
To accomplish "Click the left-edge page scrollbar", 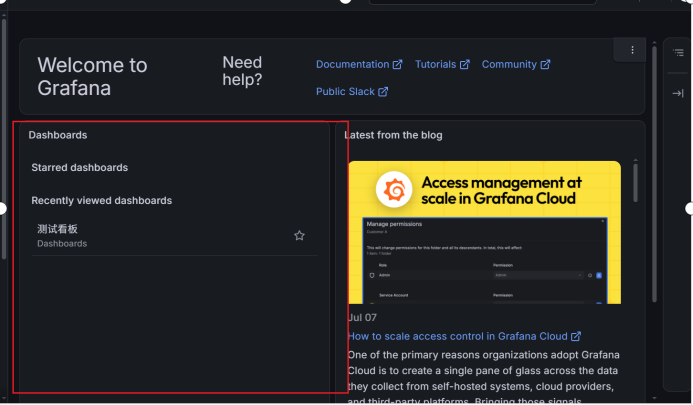I will [4, 137].
